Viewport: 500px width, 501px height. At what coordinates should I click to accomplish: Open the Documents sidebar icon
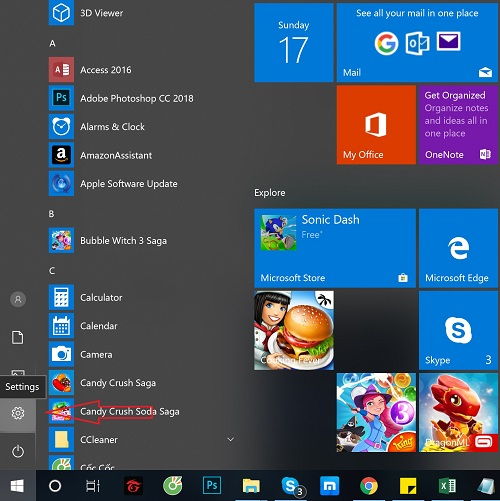click(18, 337)
